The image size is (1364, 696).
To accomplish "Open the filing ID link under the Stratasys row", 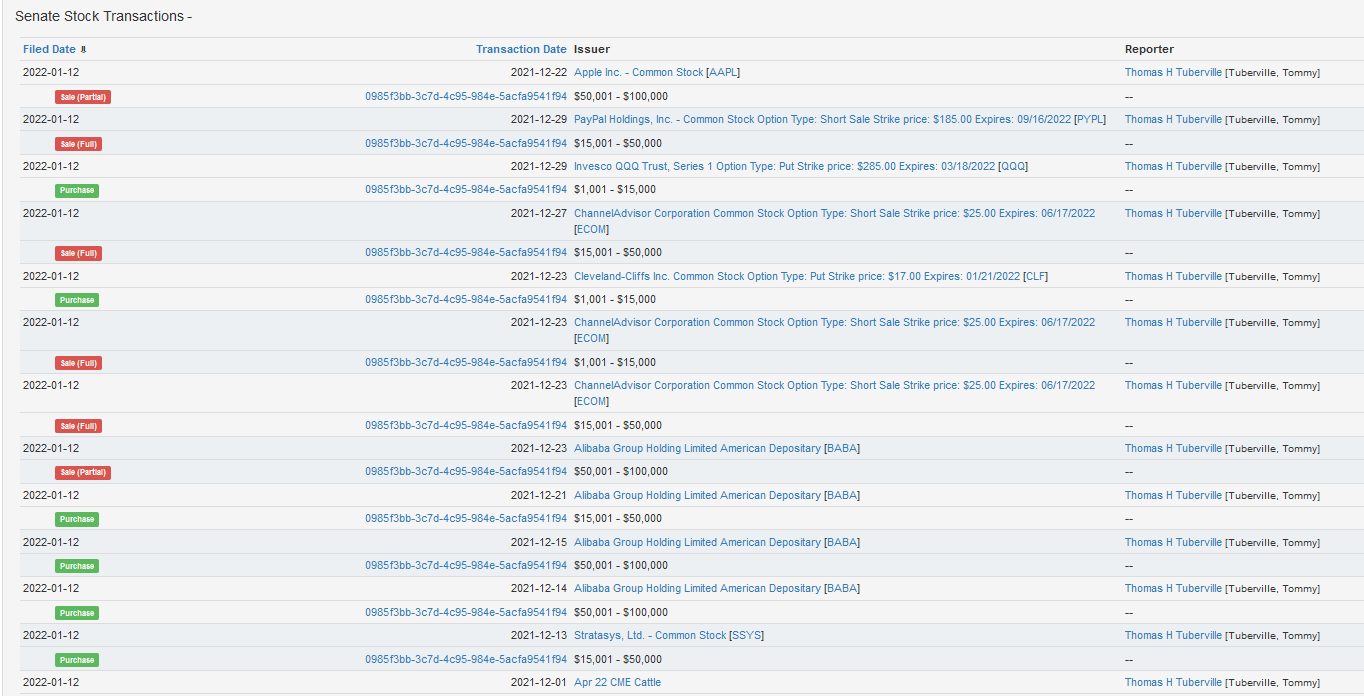I will coord(466,659).
